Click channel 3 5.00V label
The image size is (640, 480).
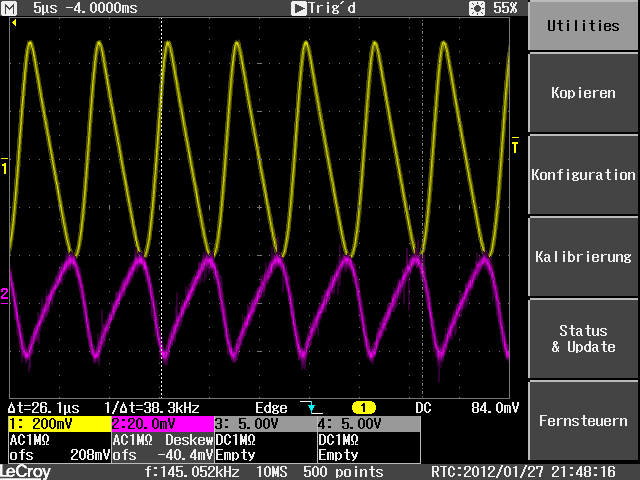[266, 424]
